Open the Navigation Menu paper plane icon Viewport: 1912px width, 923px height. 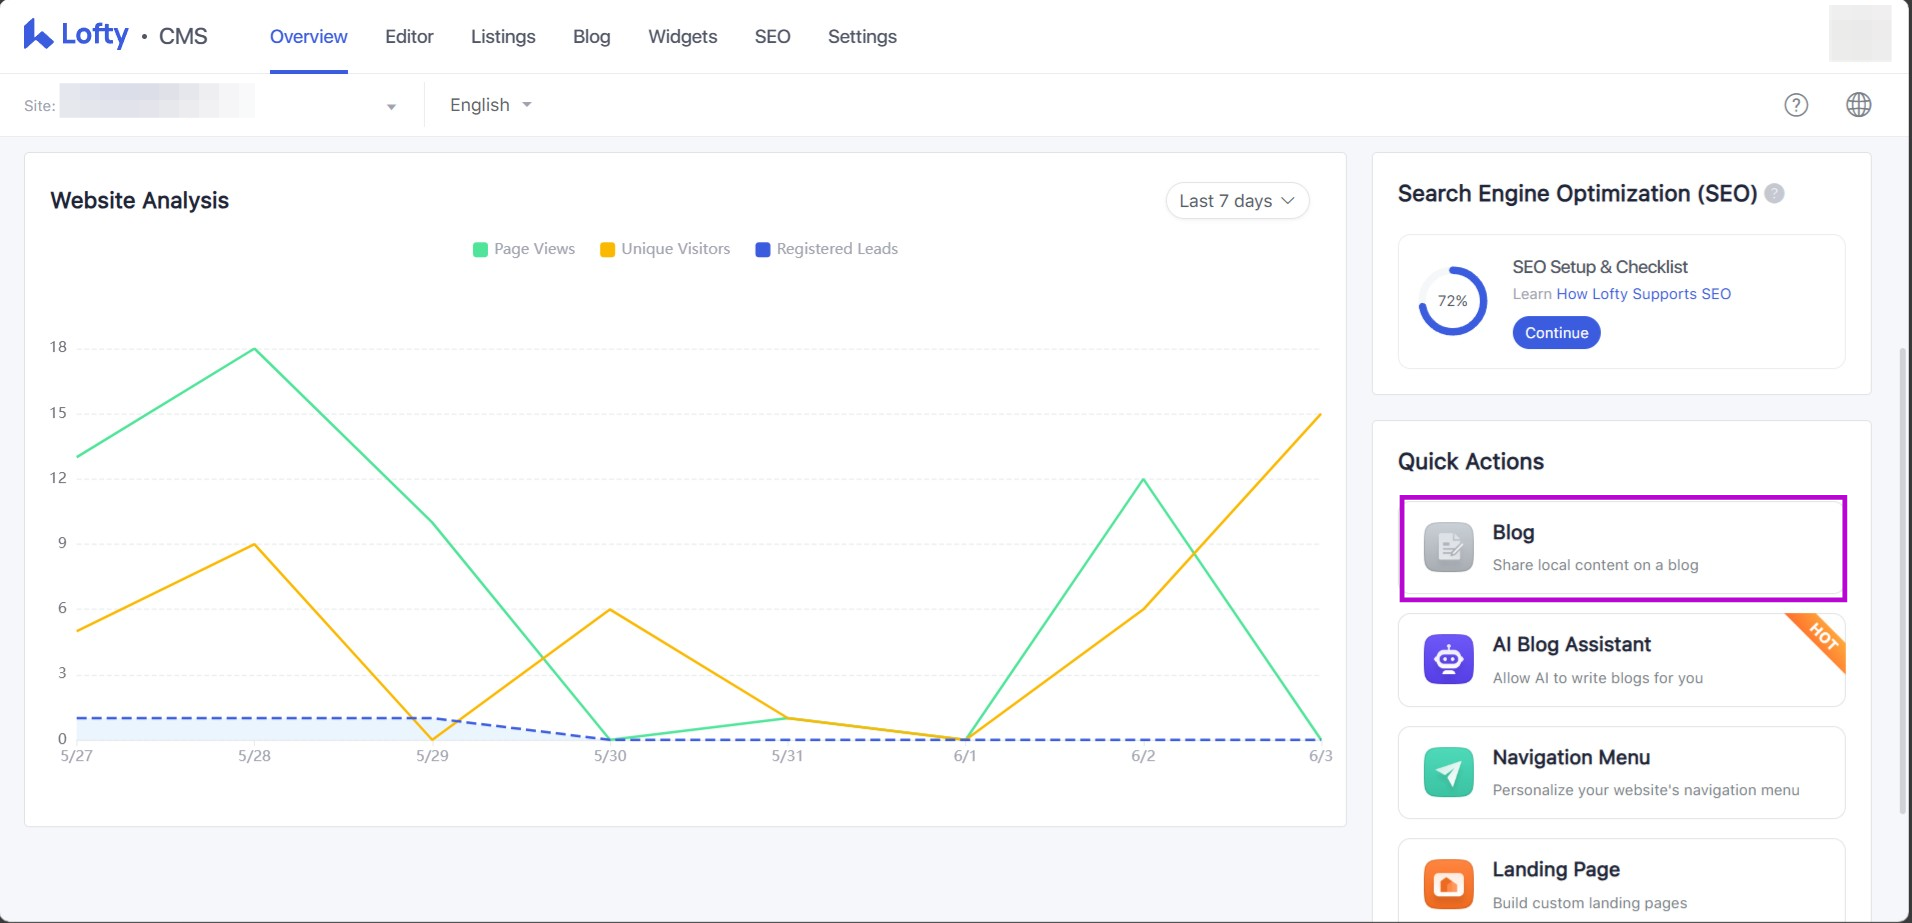(1448, 772)
